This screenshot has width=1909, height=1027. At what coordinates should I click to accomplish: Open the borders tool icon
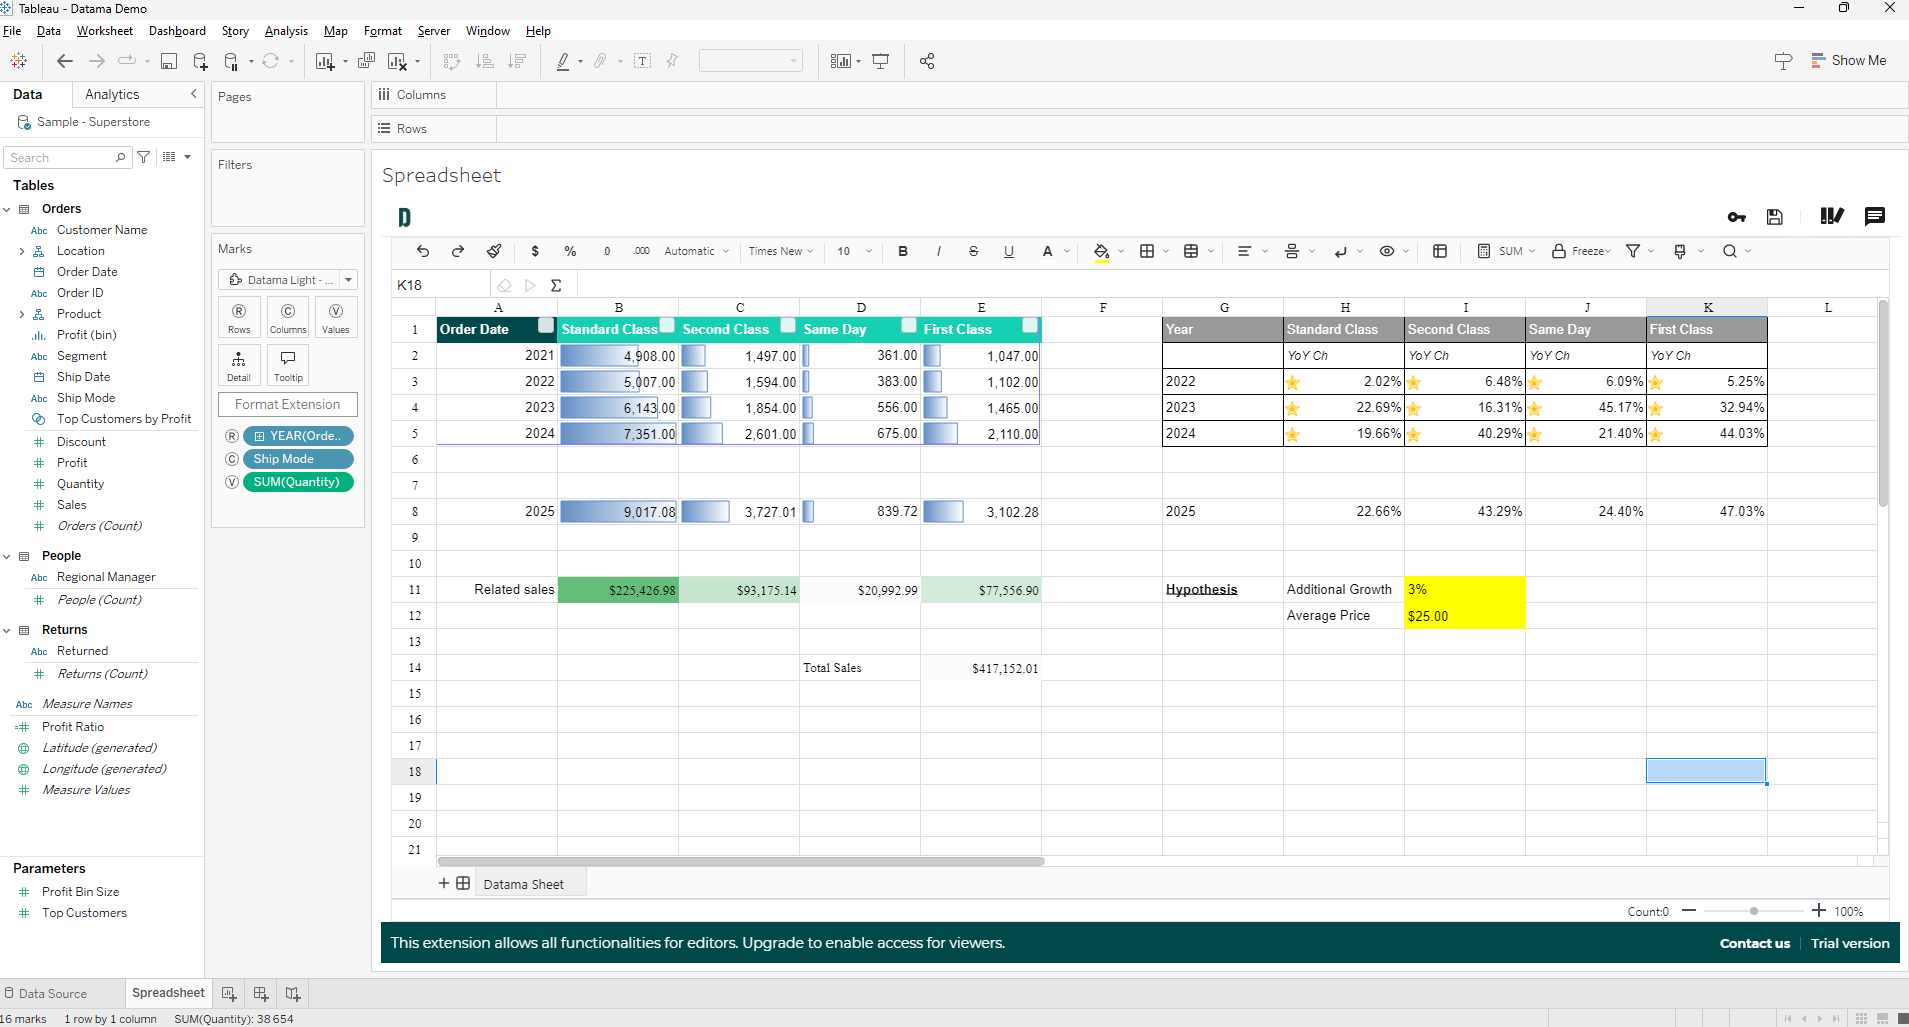pyautogui.click(x=1147, y=251)
